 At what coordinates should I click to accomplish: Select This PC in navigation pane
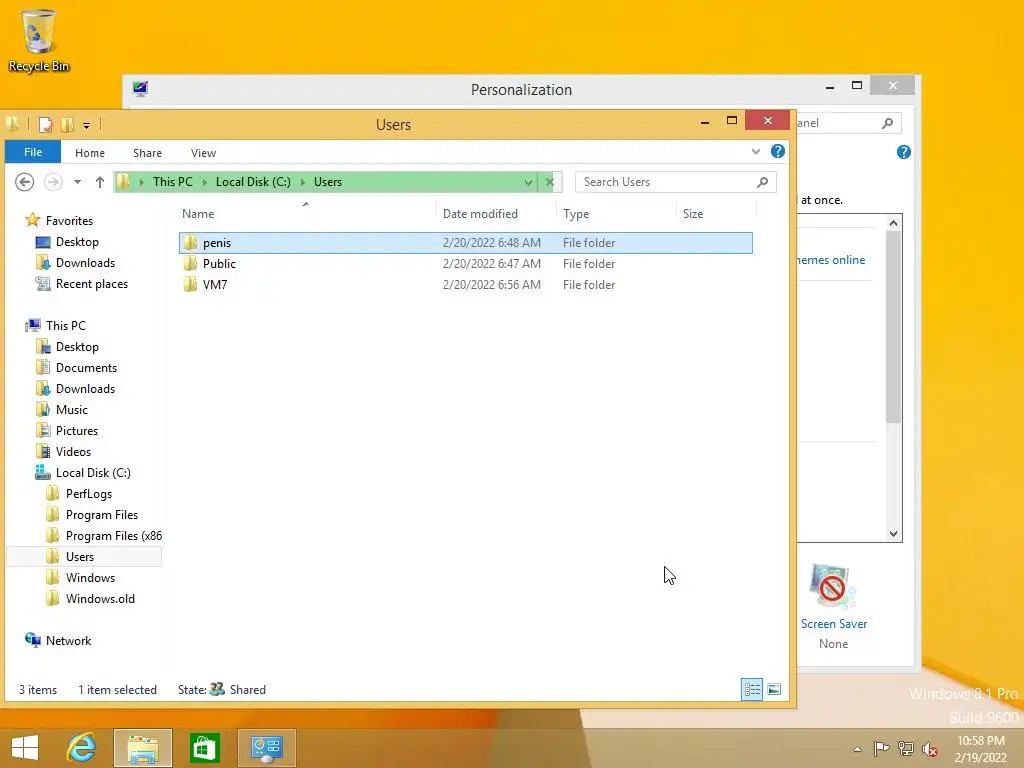pos(65,325)
